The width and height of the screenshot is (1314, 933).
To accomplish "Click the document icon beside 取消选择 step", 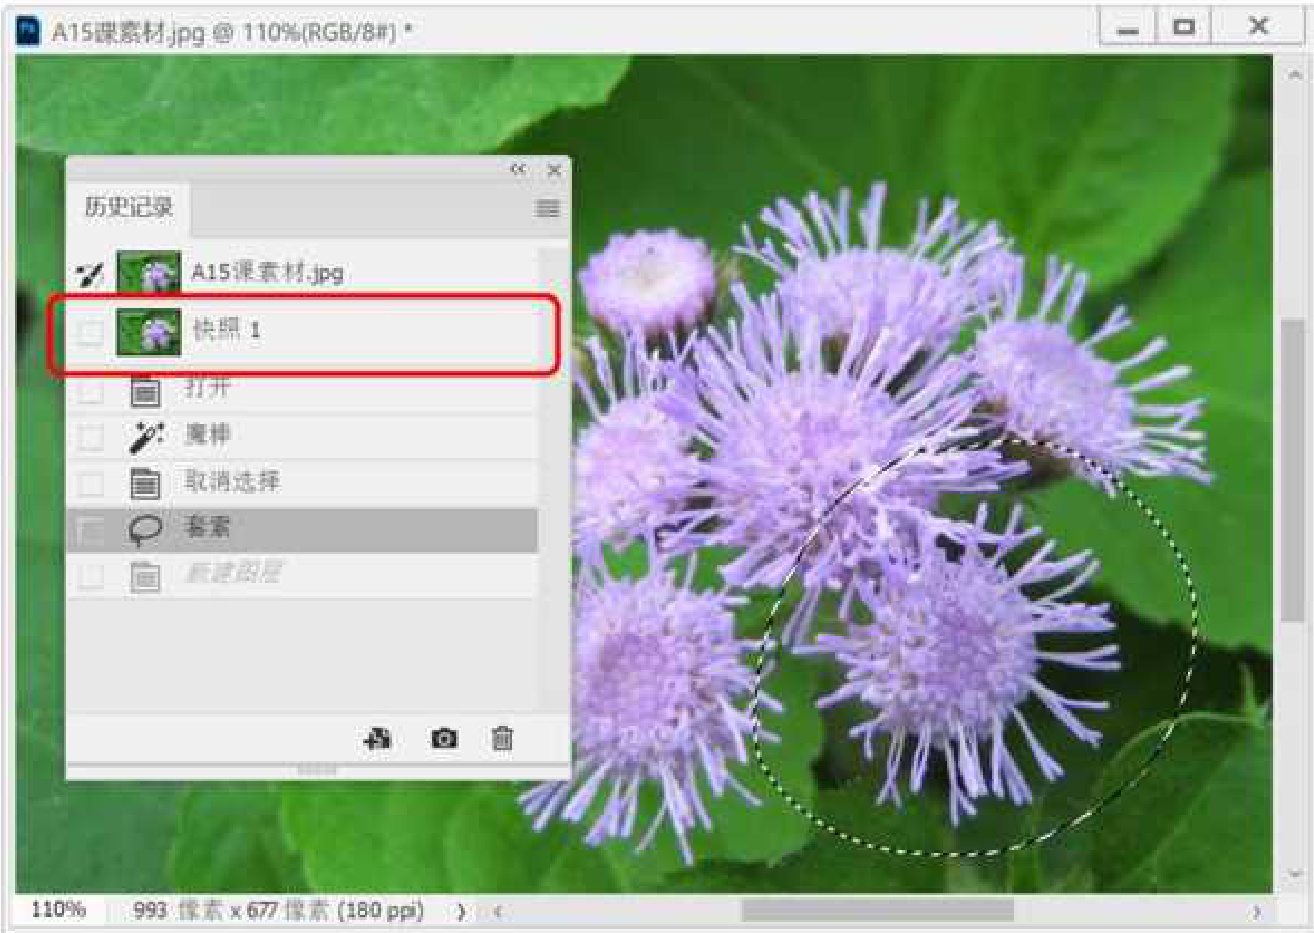I will point(146,483).
